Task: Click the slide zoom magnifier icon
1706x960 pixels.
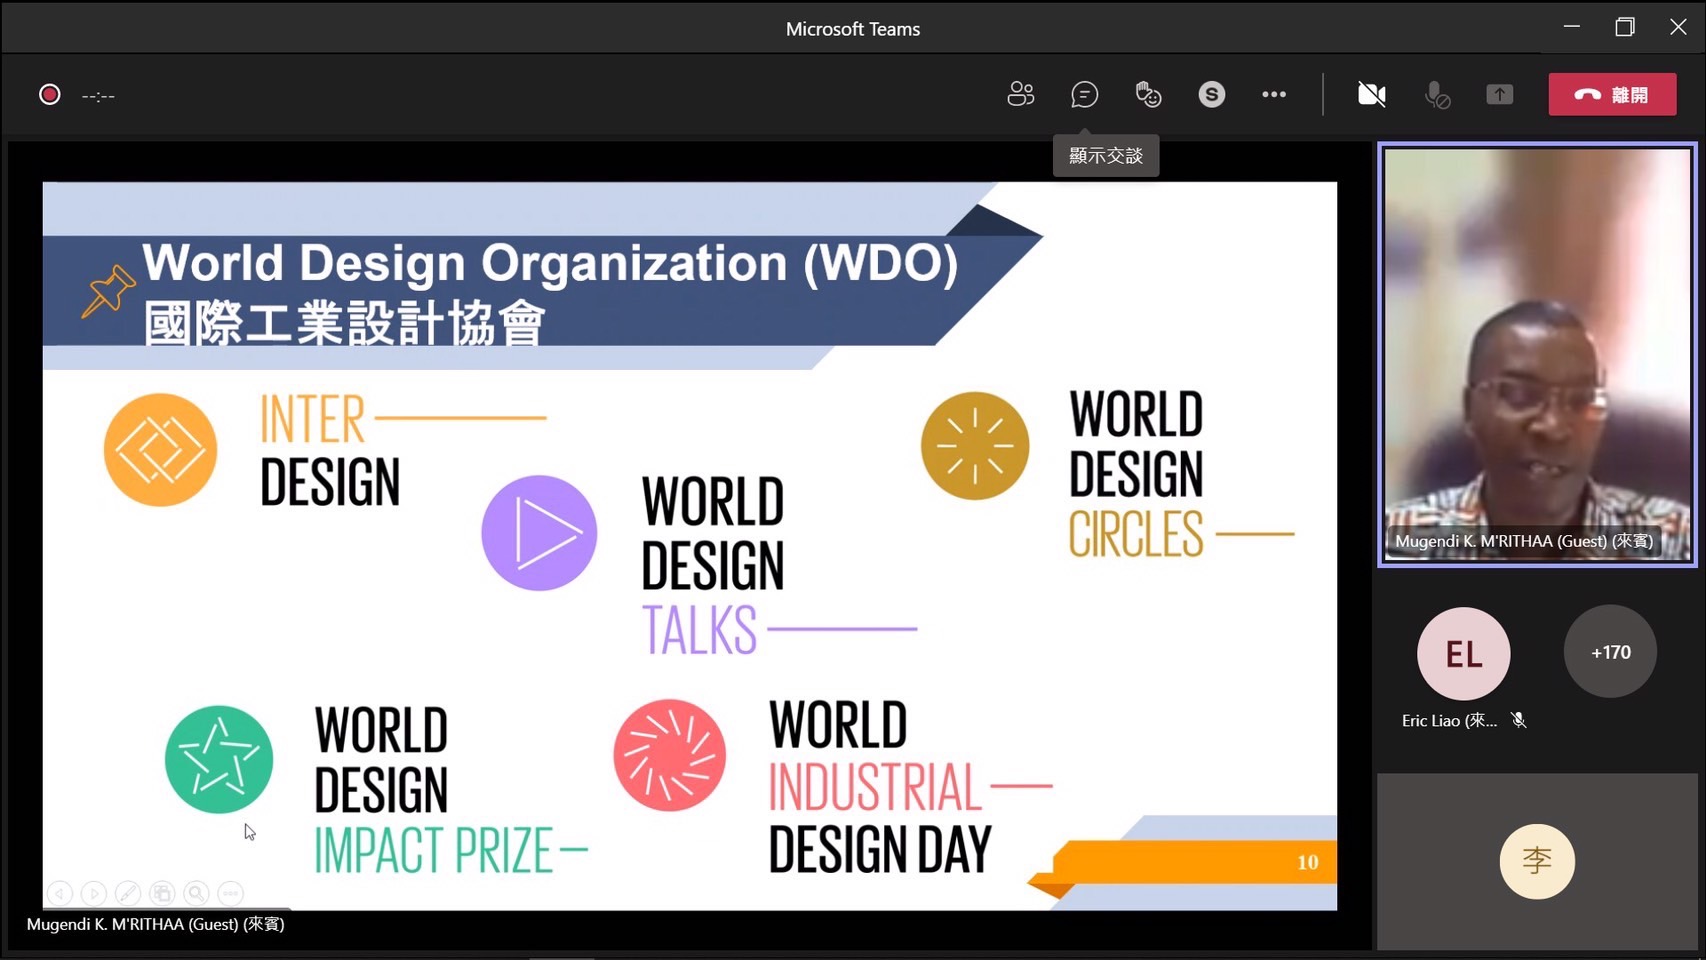Action: 196,893
